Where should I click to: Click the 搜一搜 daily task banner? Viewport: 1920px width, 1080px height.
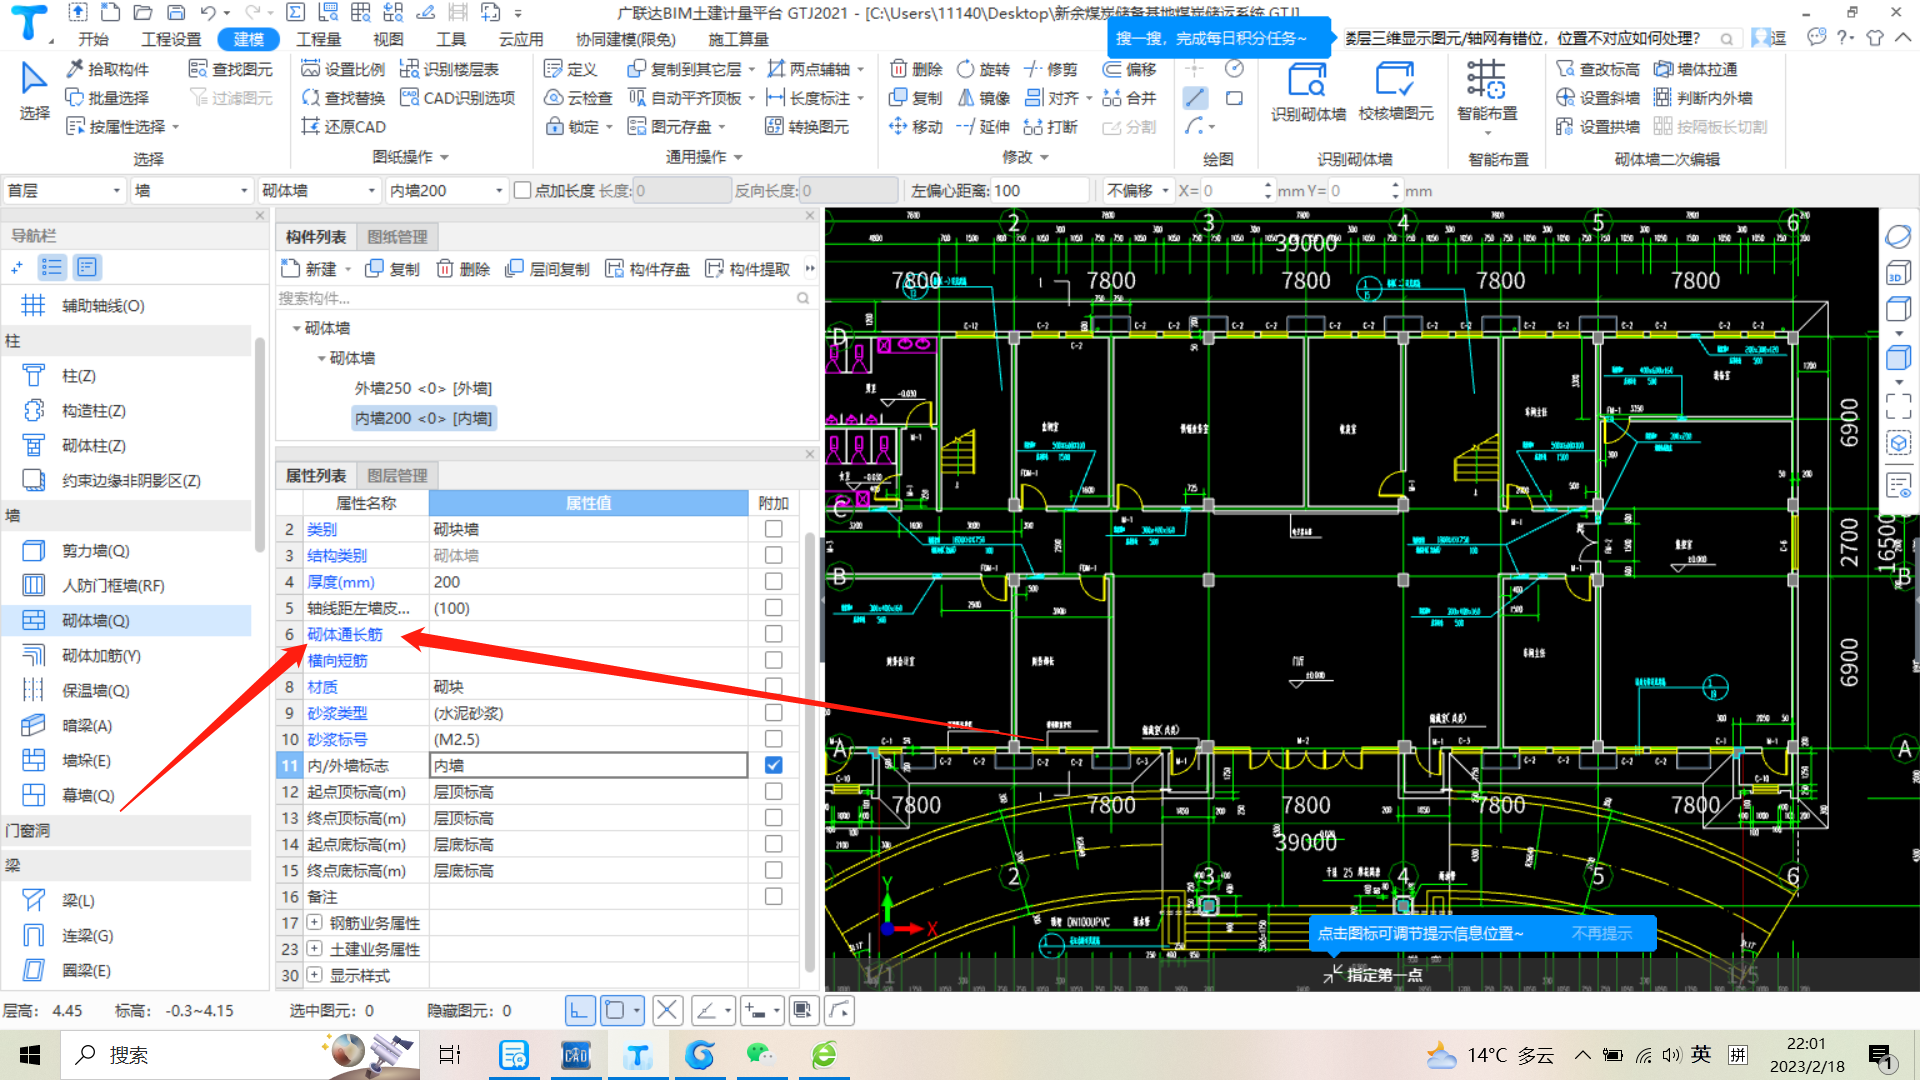coord(1218,38)
